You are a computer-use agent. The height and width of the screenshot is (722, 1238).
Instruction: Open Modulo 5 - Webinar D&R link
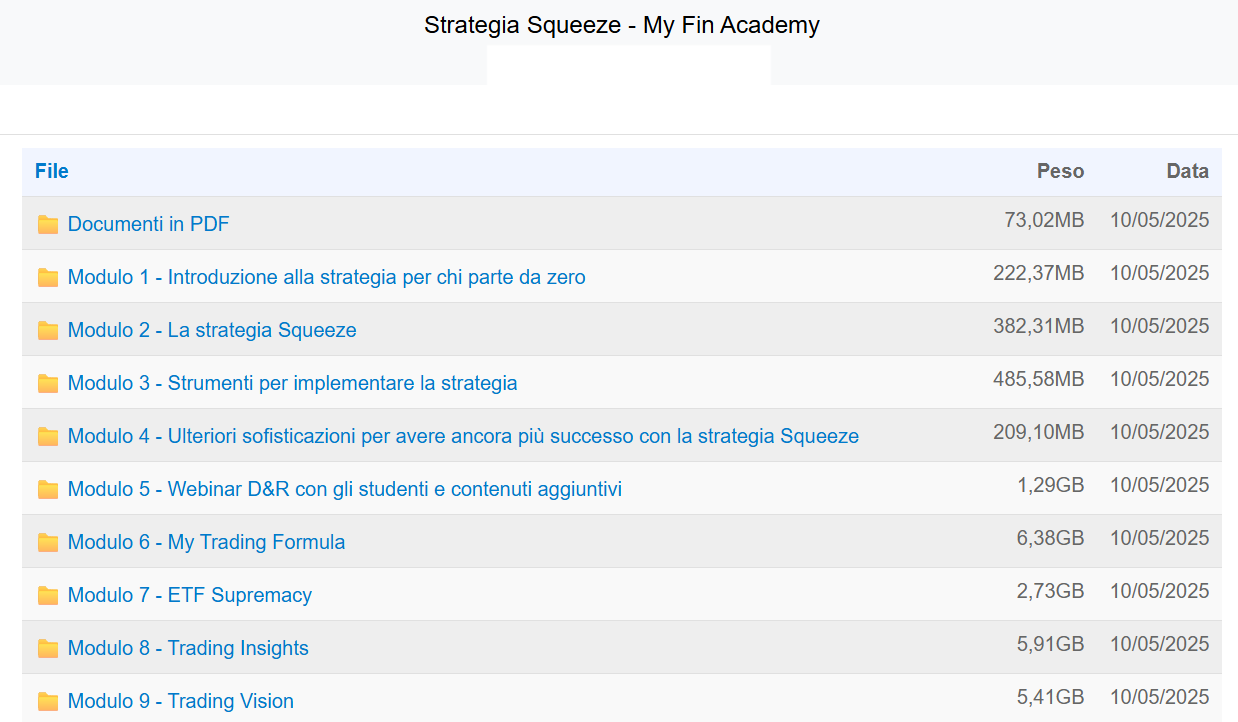(x=345, y=489)
